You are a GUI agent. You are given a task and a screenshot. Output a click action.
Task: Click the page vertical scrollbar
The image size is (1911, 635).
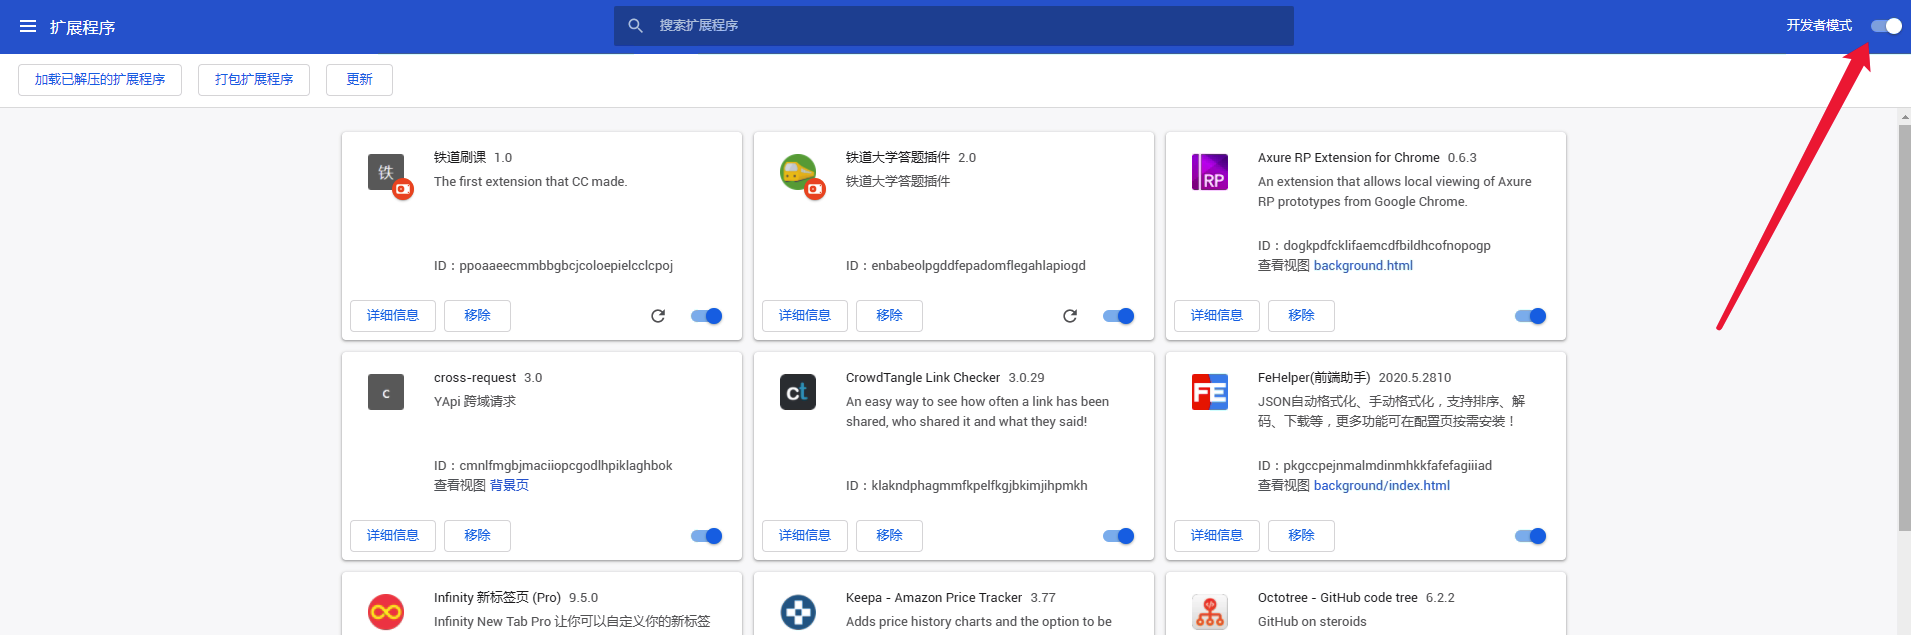[1904, 330]
